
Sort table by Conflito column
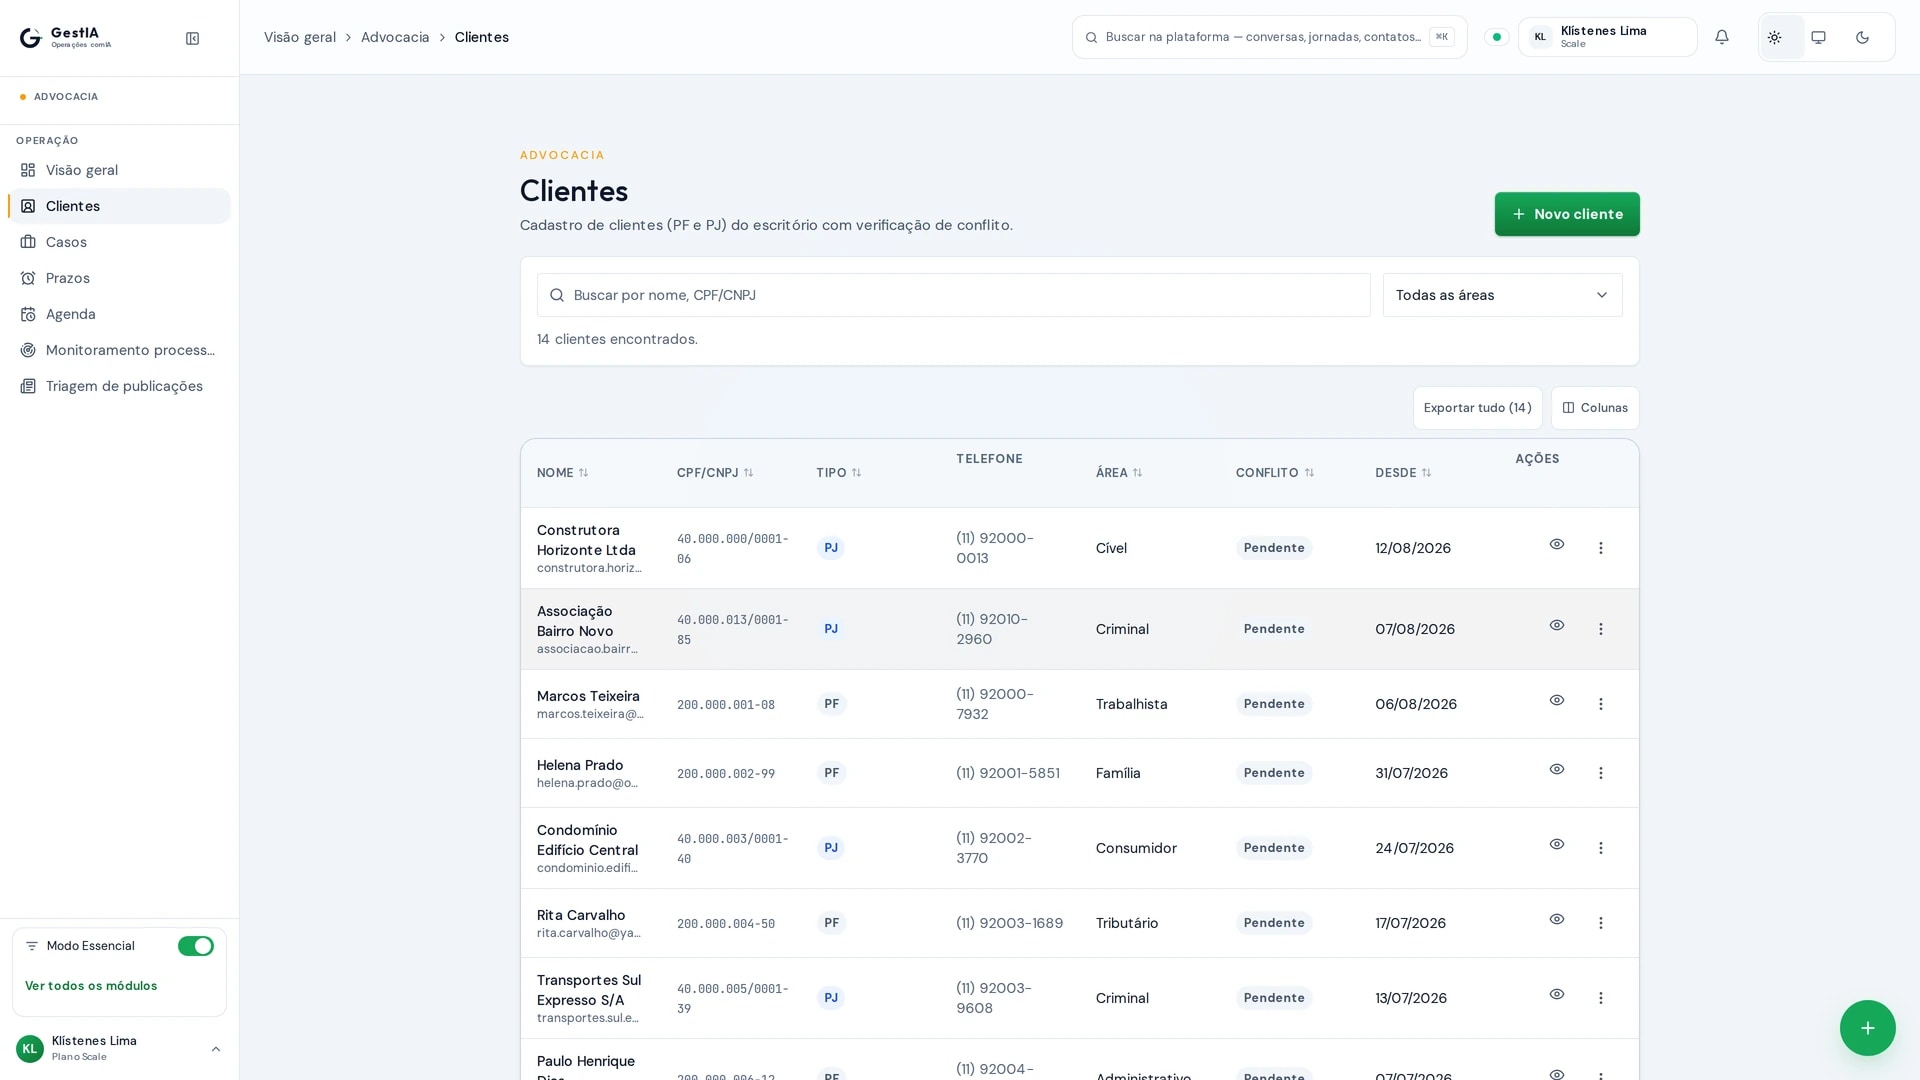coord(1275,473)
